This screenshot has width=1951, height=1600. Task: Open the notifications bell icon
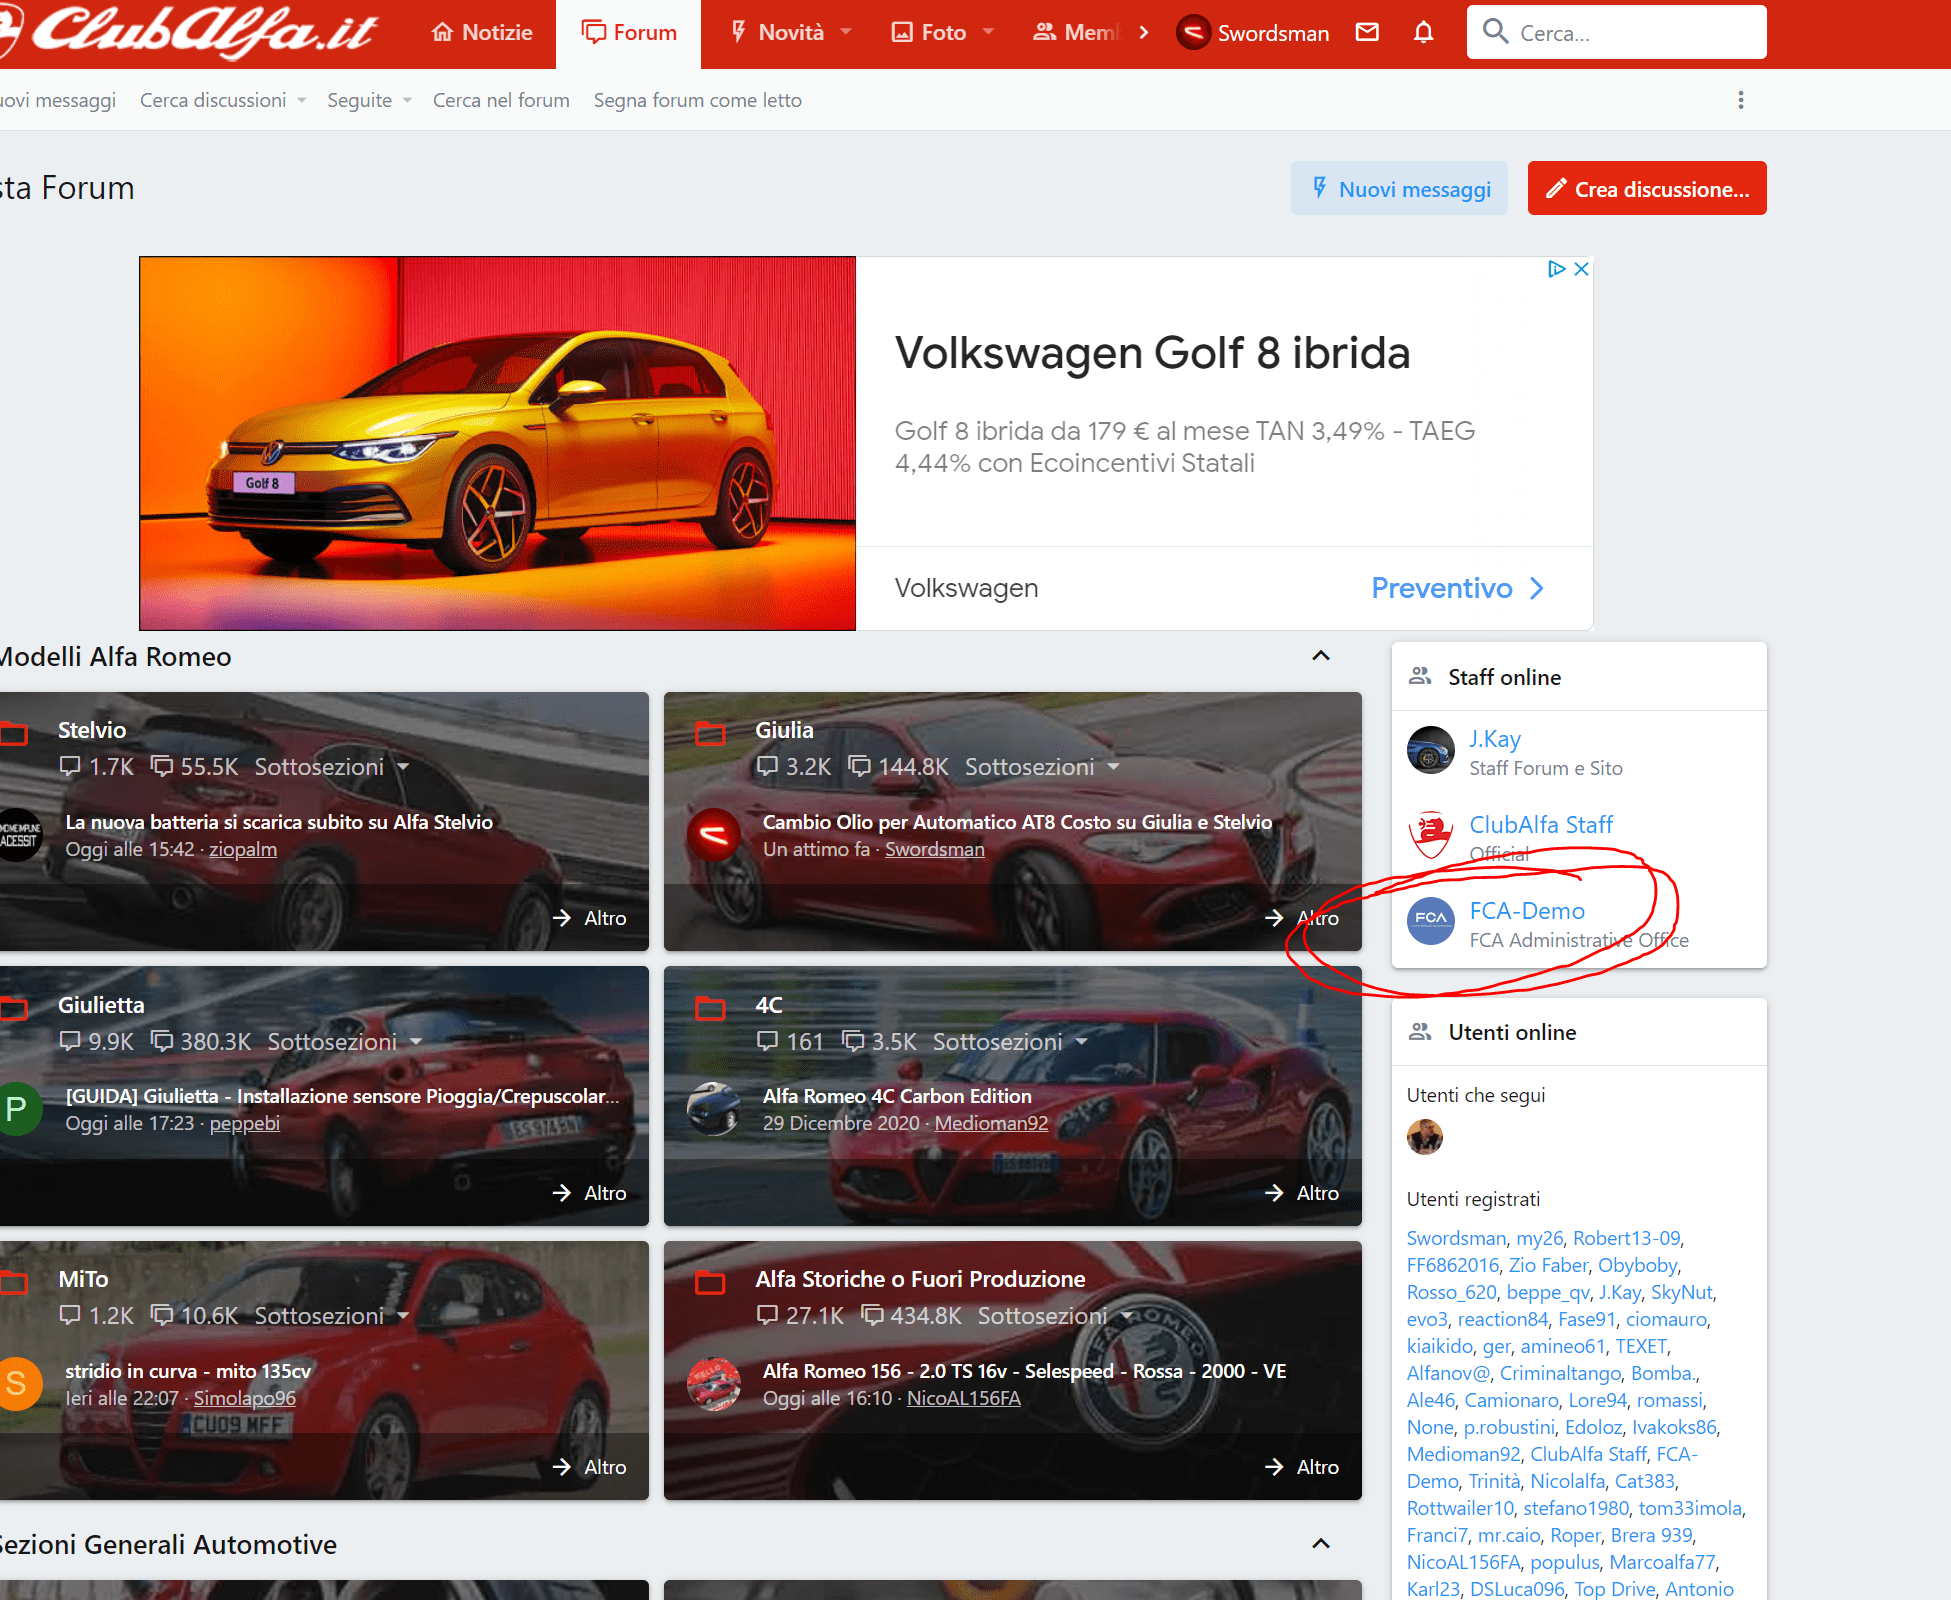pyautogui.click(x=1424, y=32)
